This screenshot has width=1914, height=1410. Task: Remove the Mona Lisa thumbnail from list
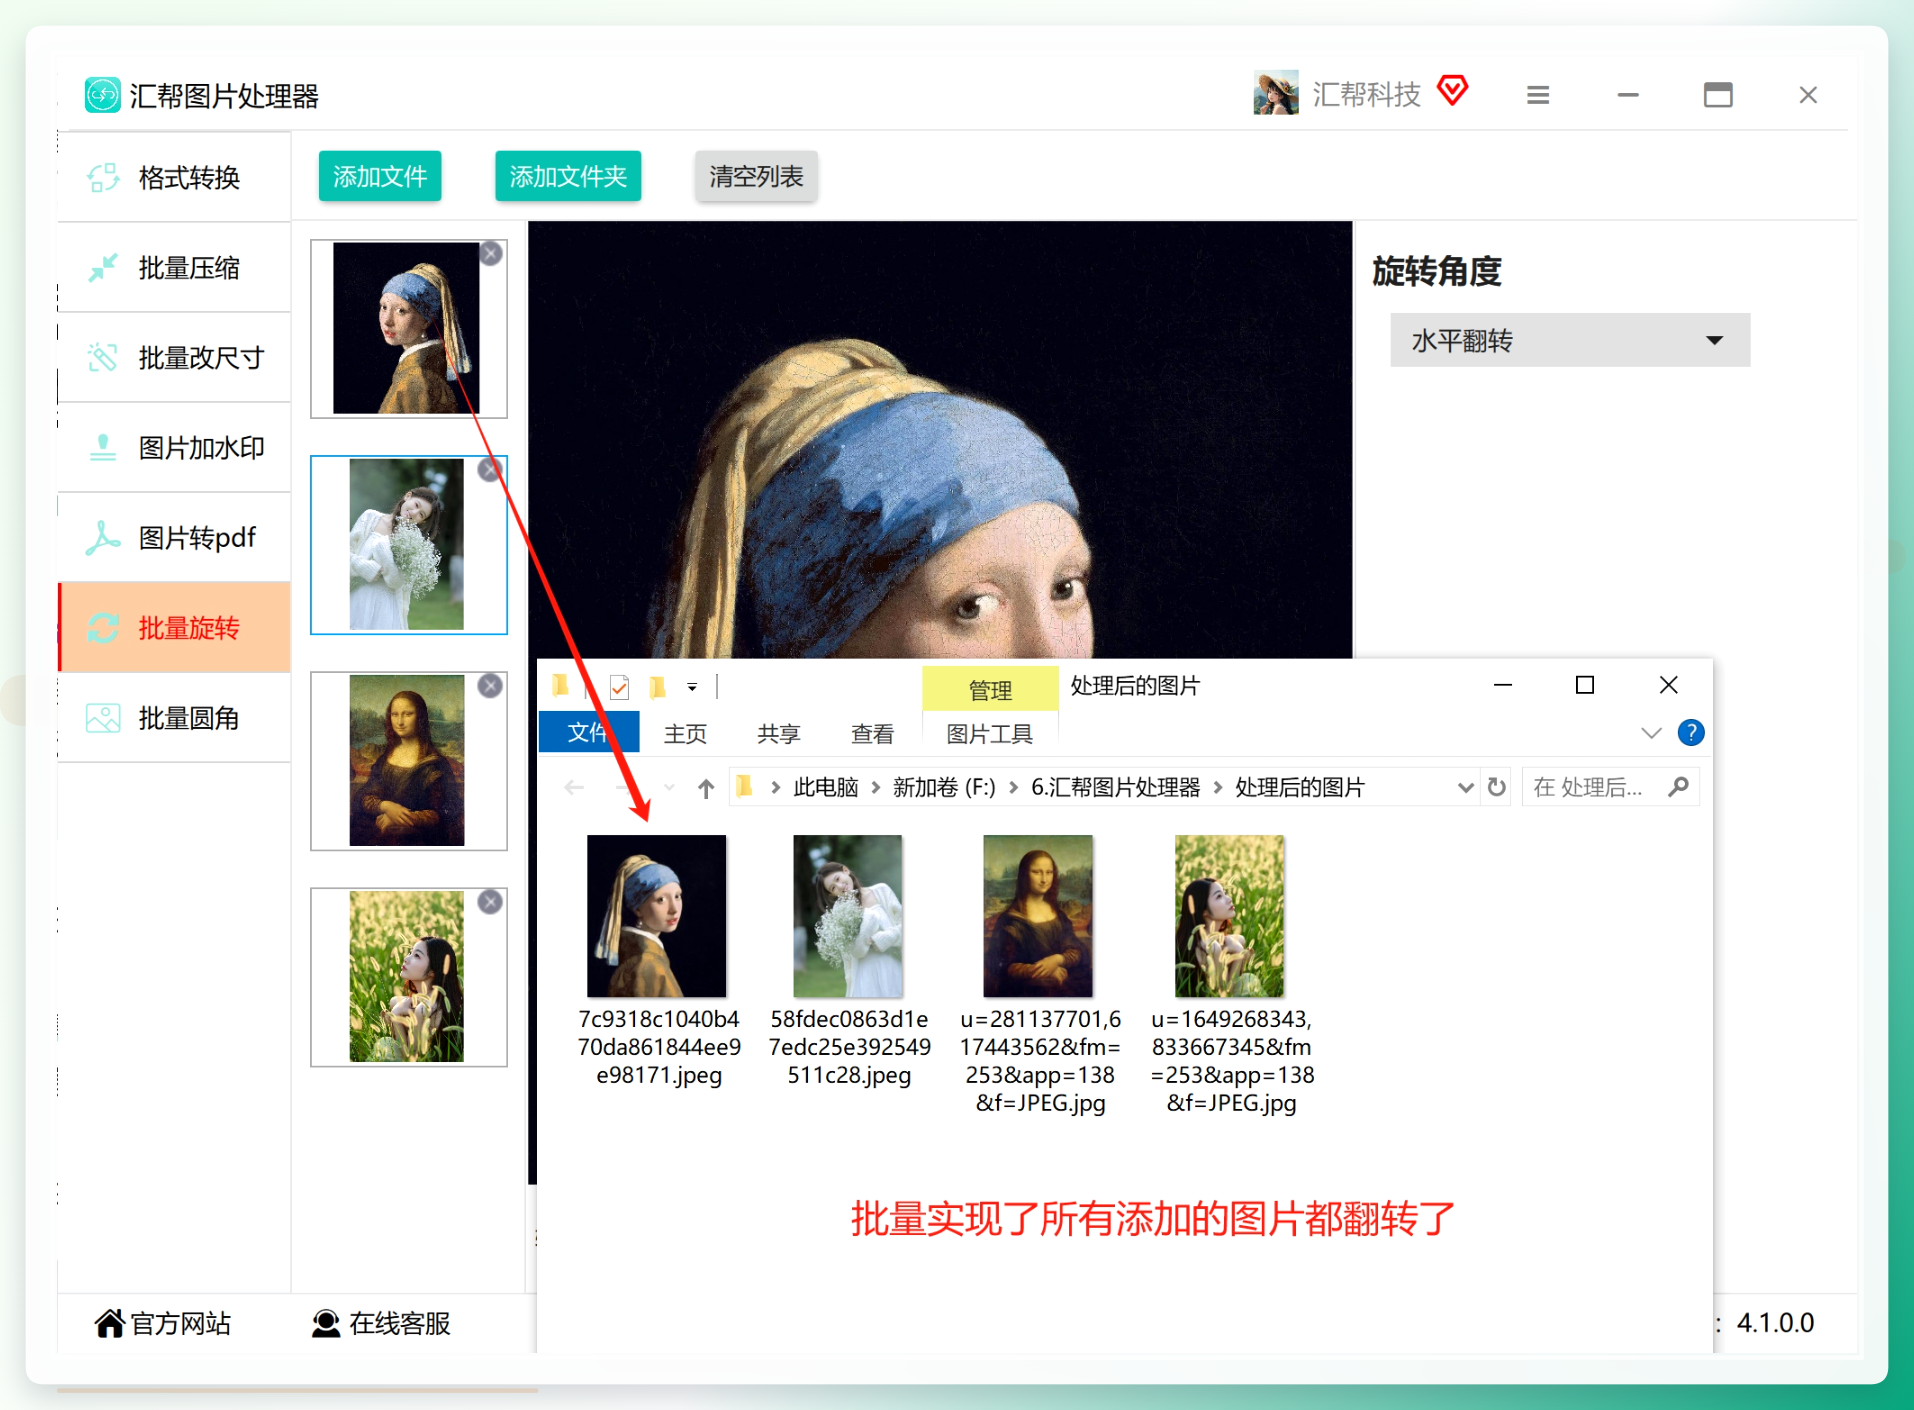490,686
